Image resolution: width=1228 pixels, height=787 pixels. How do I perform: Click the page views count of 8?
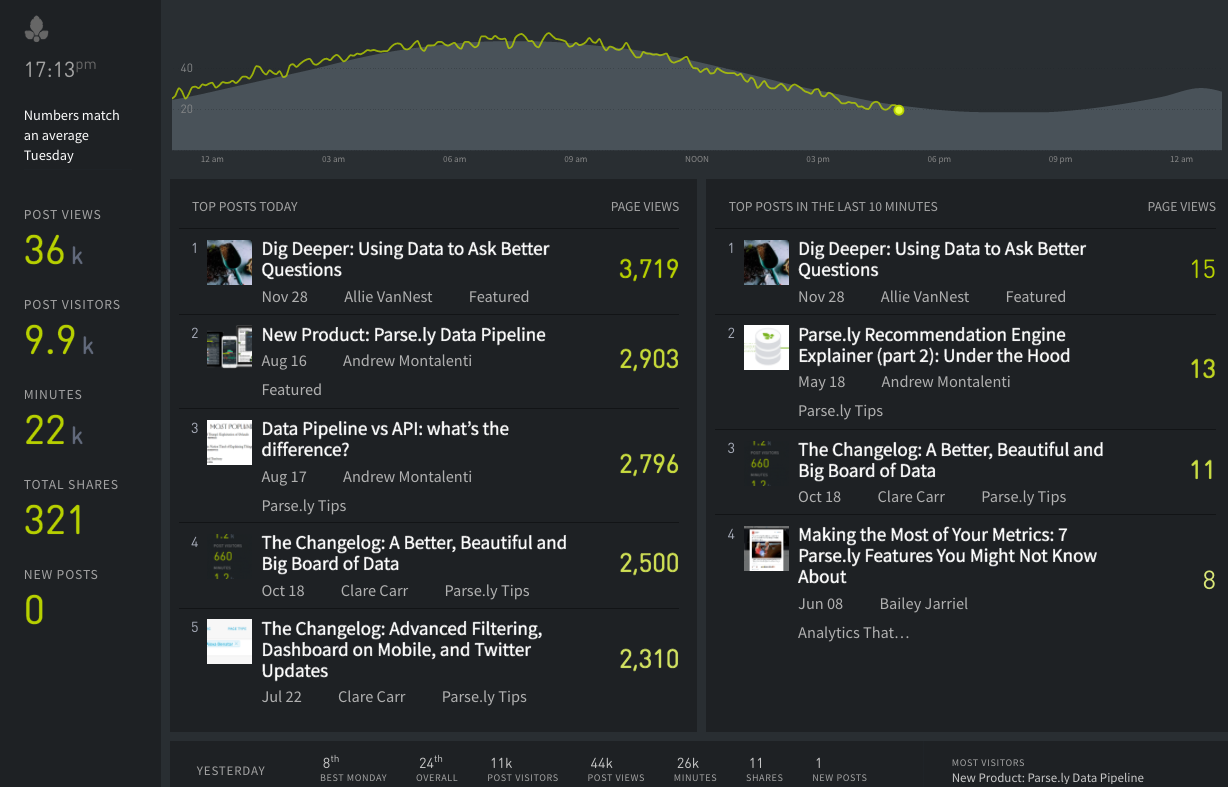pos(1209,580)
